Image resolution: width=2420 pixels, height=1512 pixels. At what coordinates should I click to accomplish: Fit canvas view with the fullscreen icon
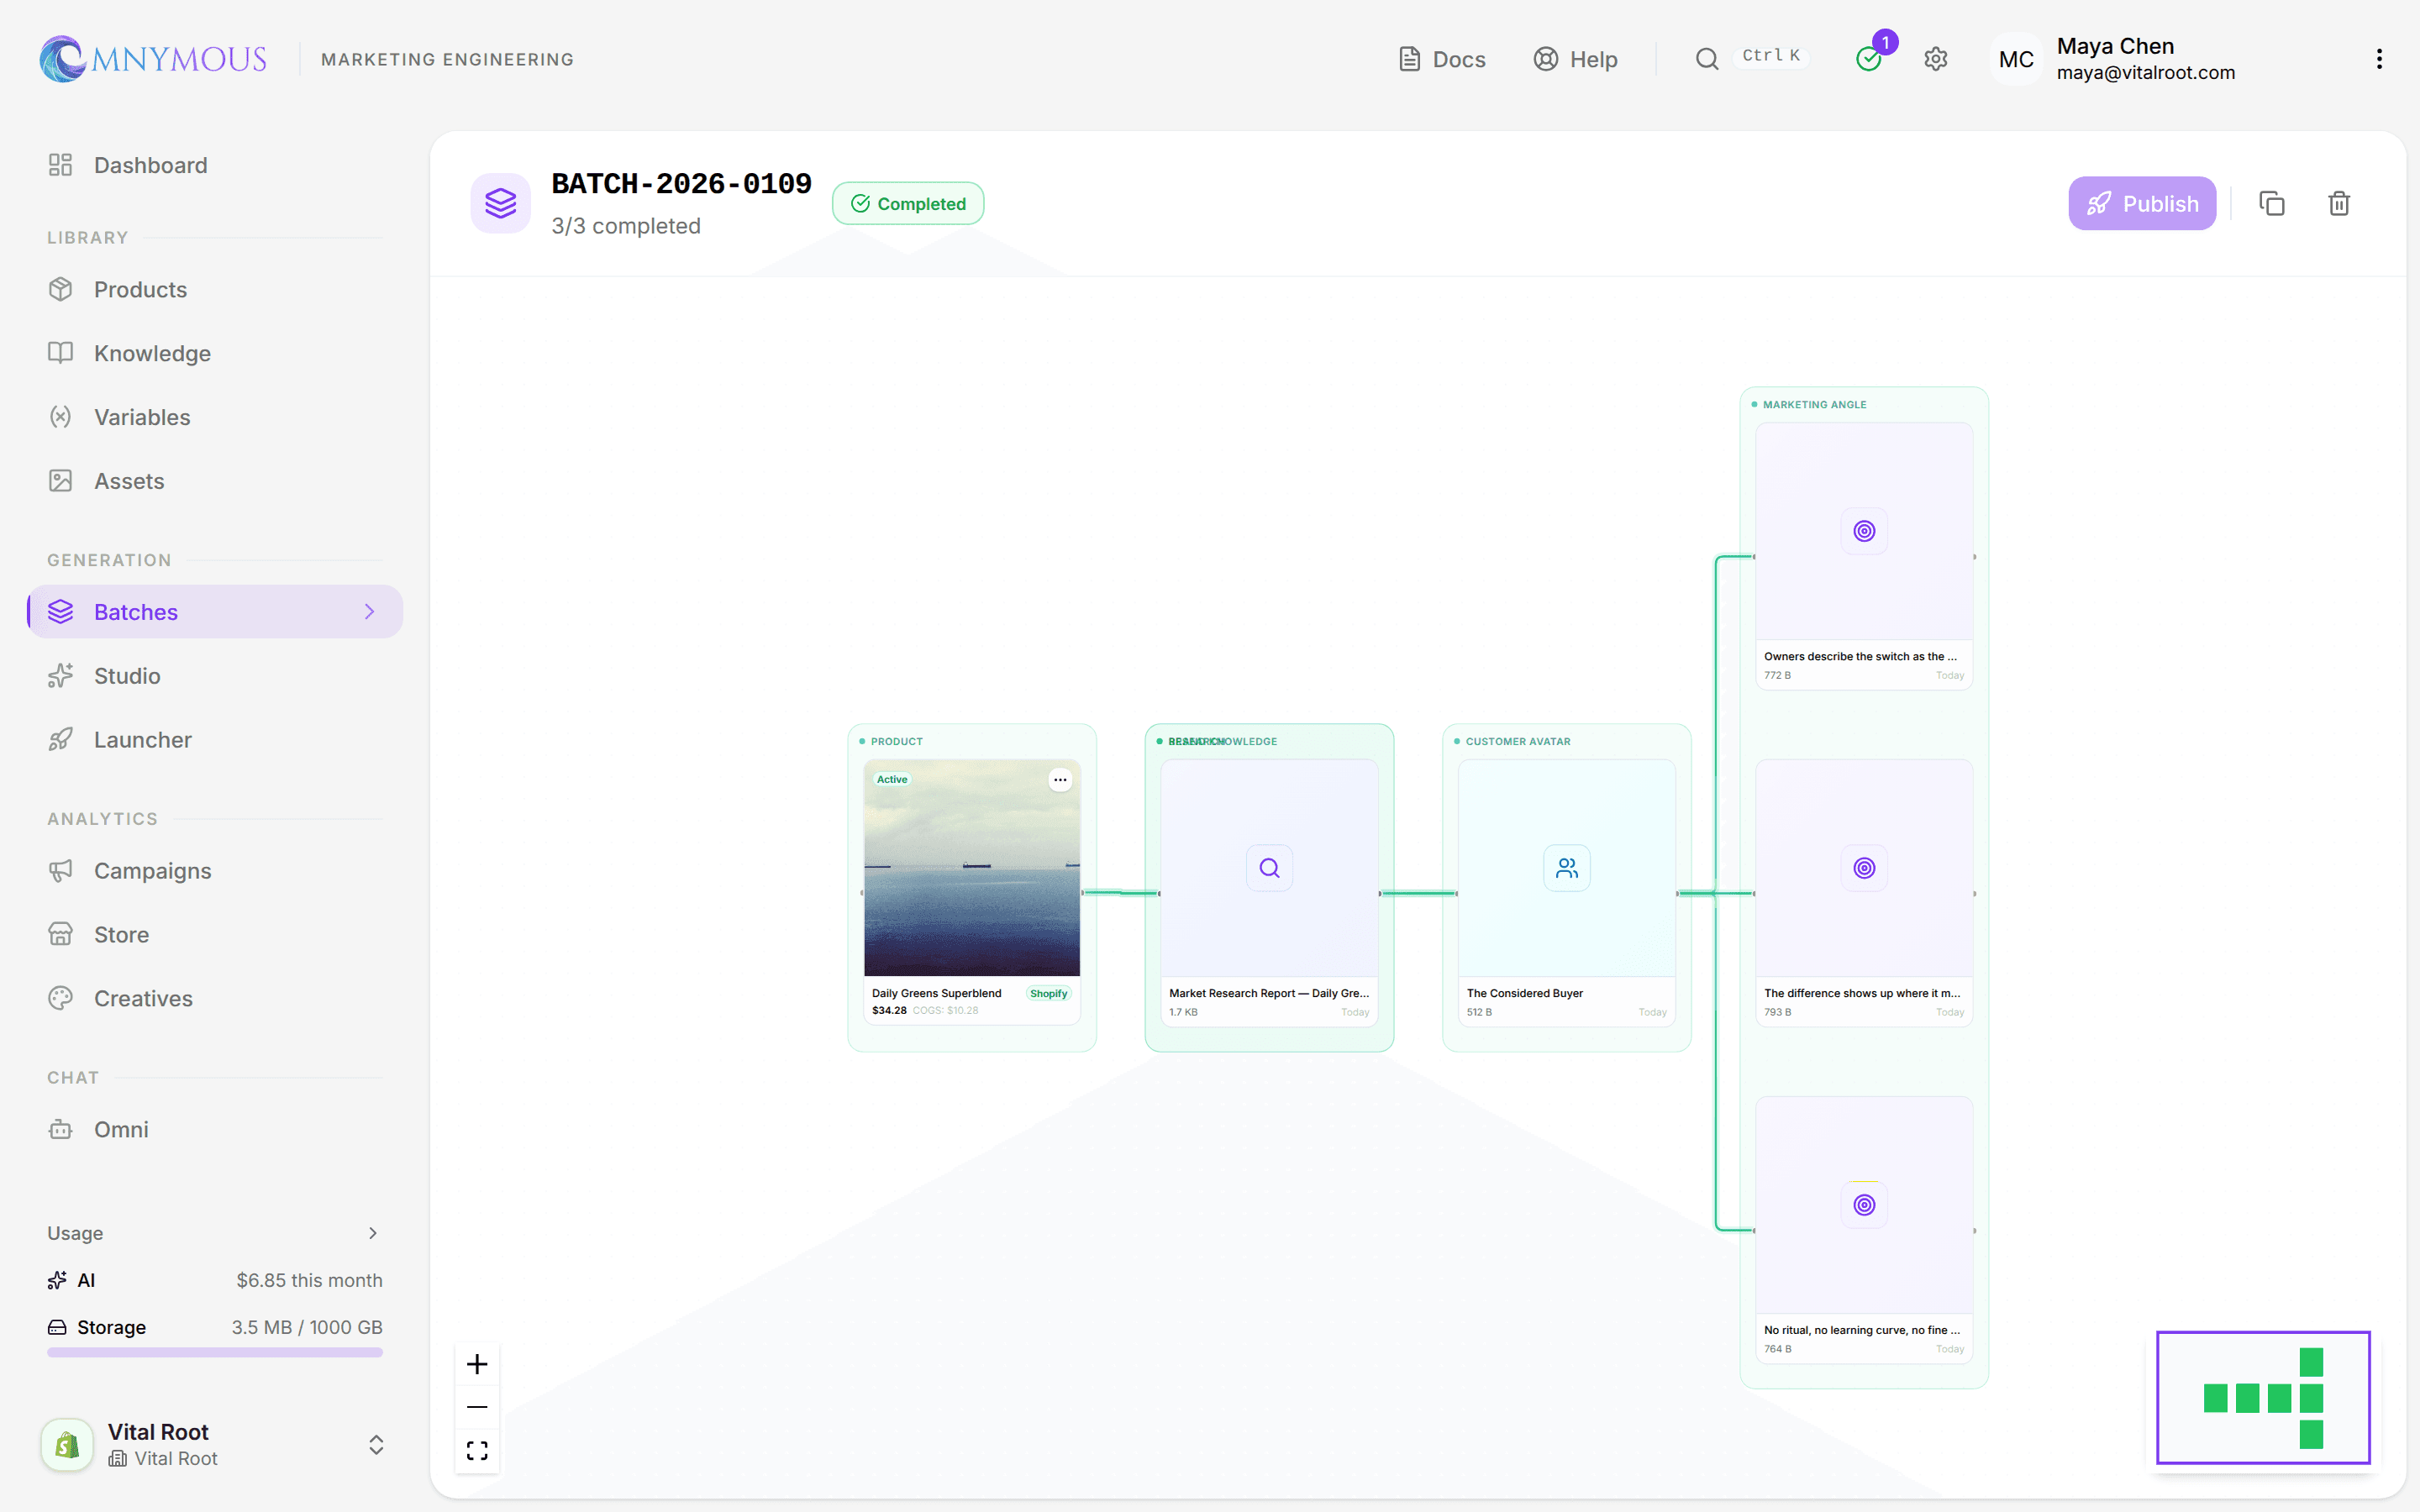point(477,1450)
